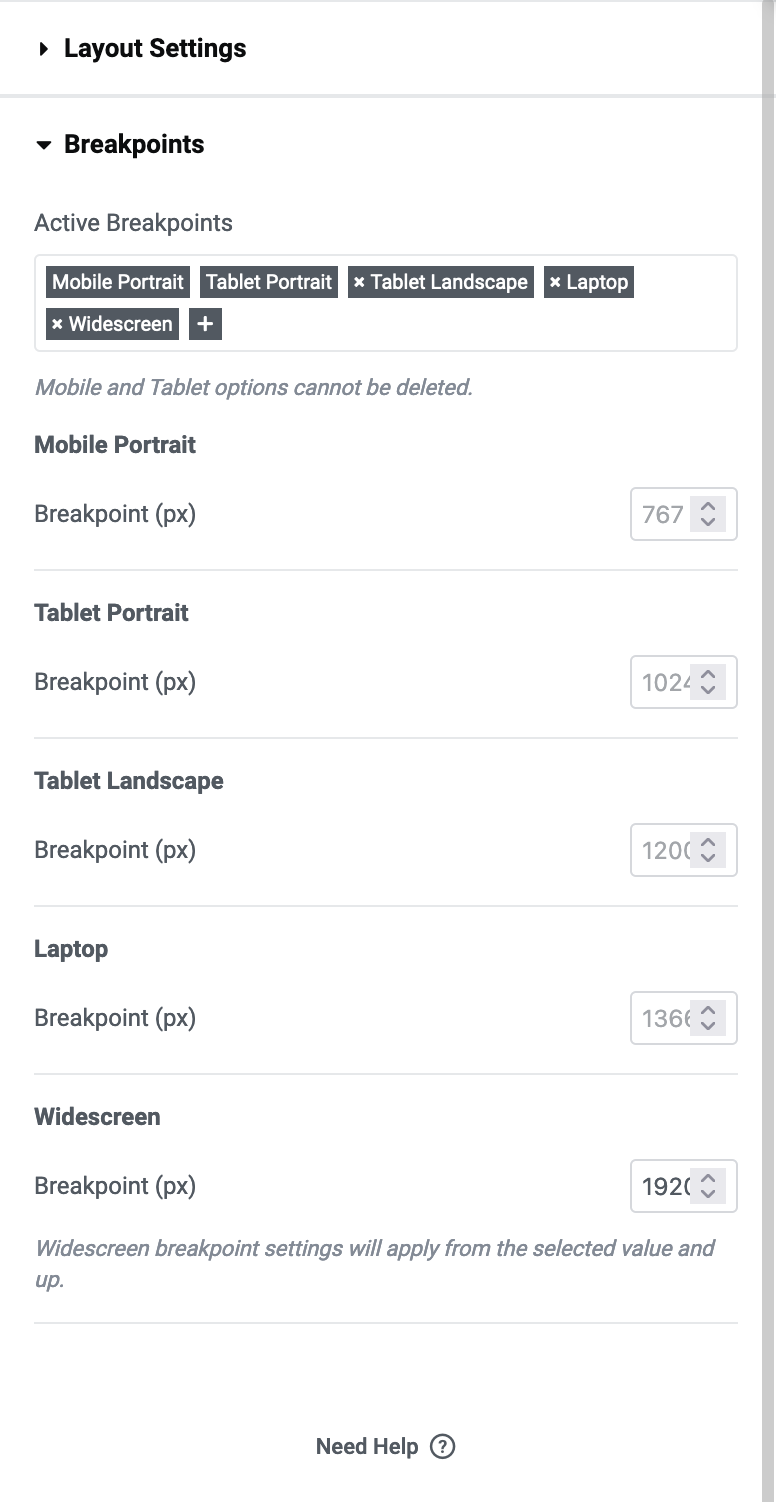Remove the Widescreen breakpoint tag
This screenshot has height=1502, width=776.
click(57, 325)
